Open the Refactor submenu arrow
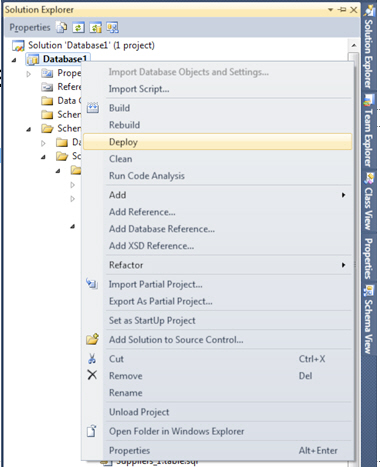The image size is (380, 467). click(343, 265)
